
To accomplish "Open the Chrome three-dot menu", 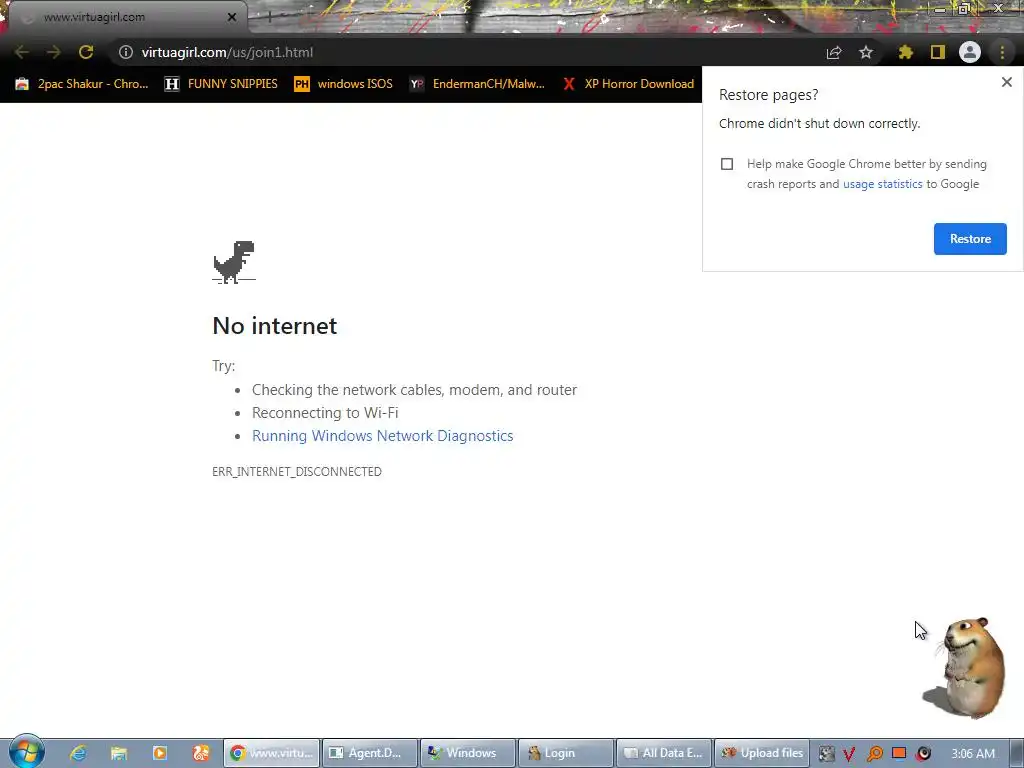I will click(1002, 52).
